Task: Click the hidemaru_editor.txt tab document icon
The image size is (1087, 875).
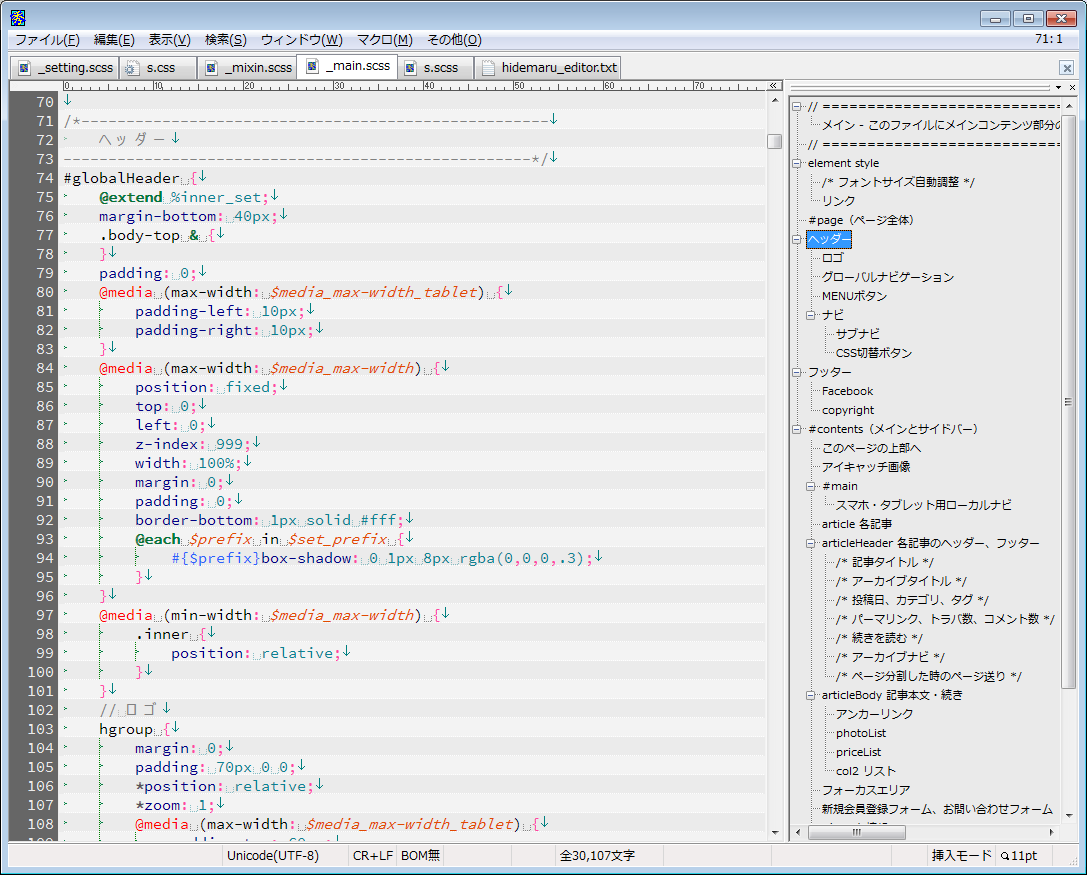Action: click(488, 68)
